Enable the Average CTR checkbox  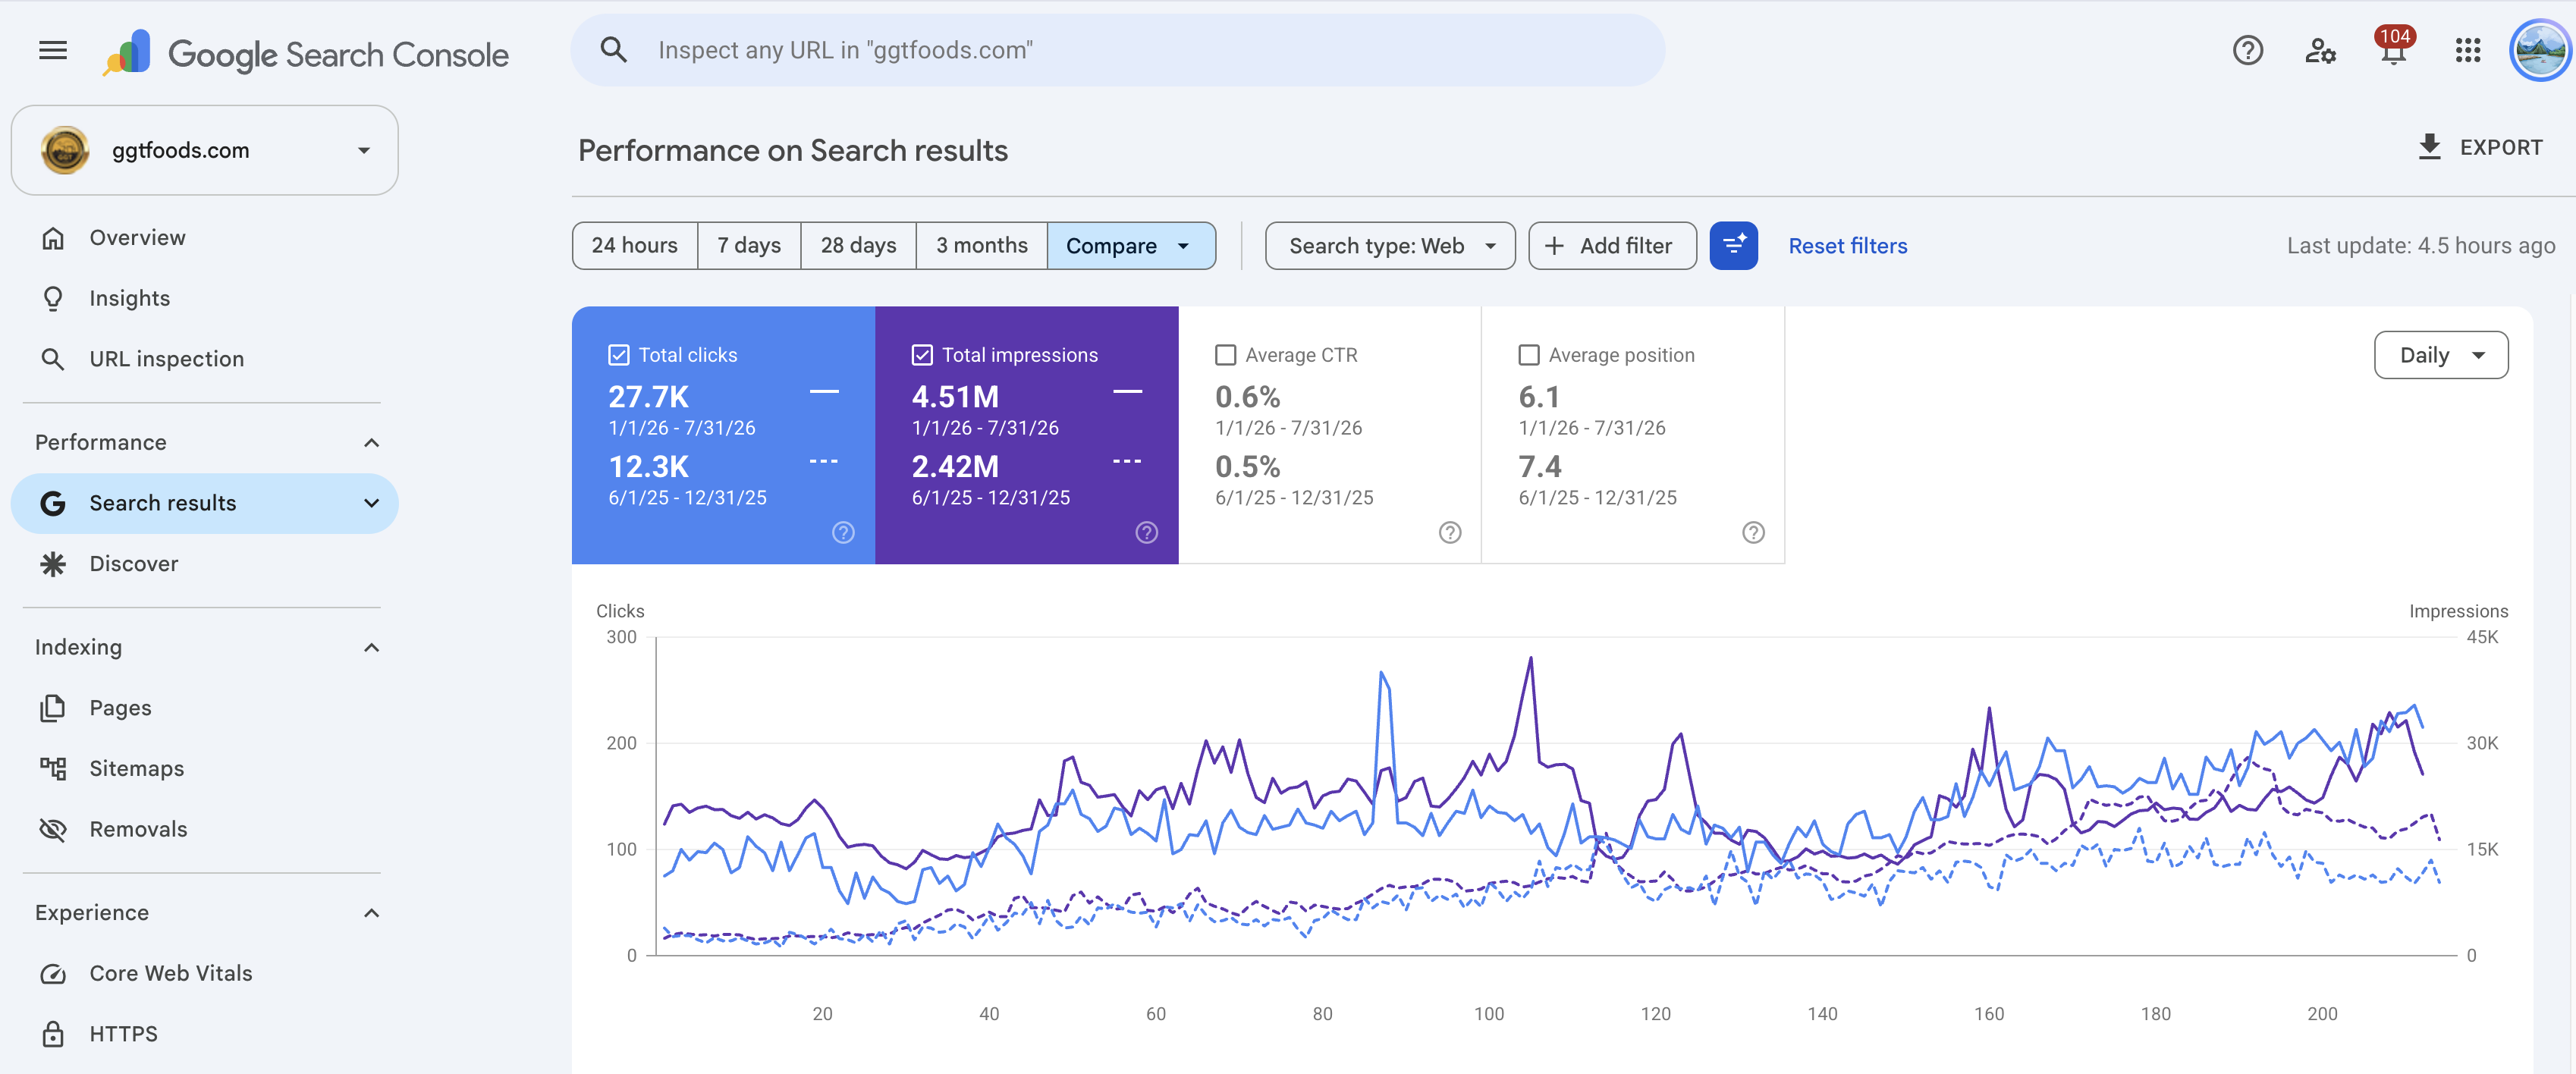coord(1225,355)
